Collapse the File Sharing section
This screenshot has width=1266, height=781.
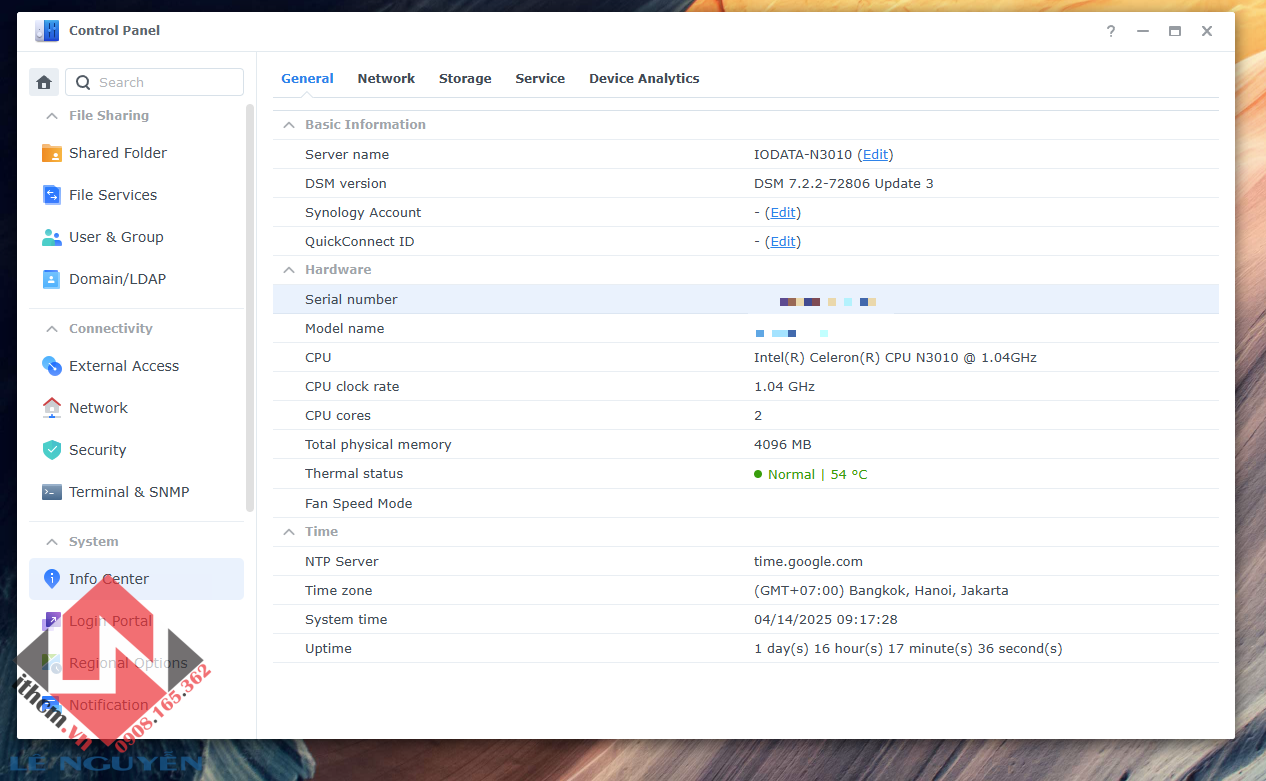[x=50, y=116]
